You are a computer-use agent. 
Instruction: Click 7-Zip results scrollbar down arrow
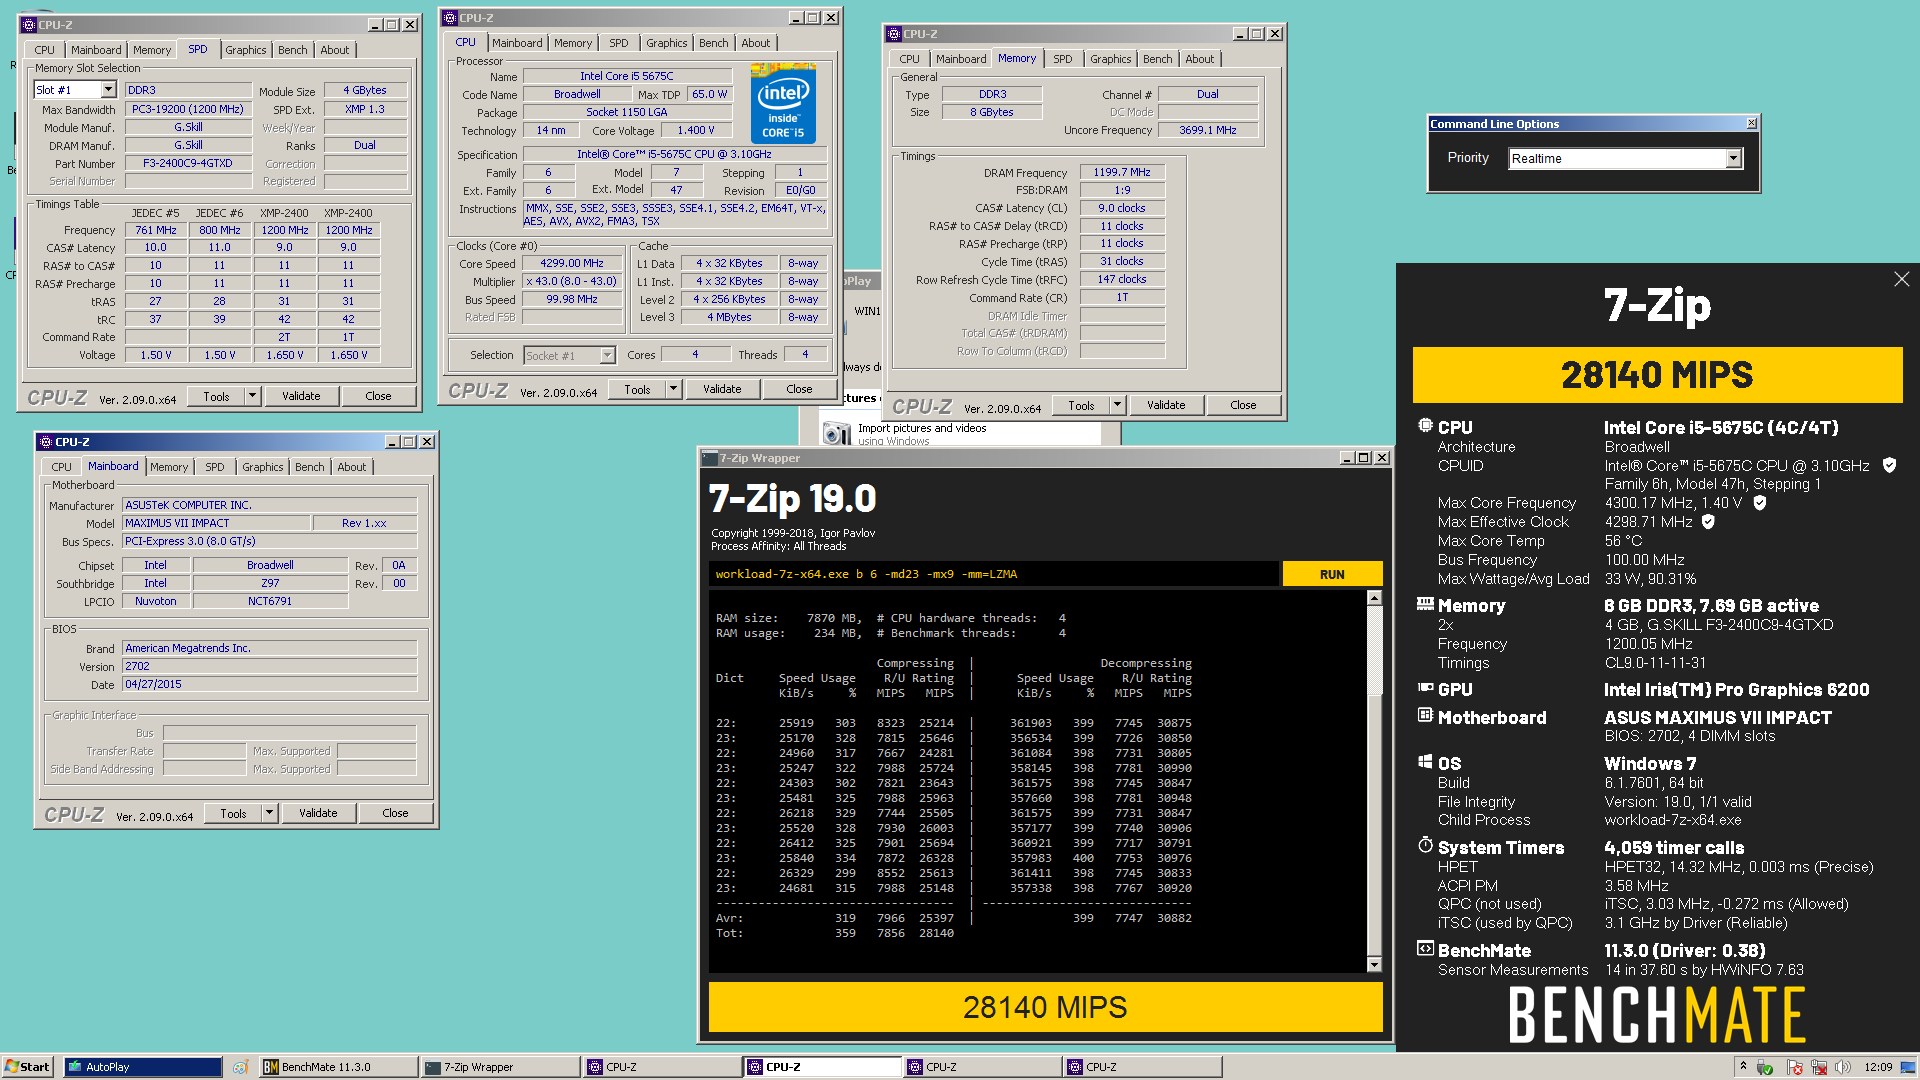[x=1374, y=965]
